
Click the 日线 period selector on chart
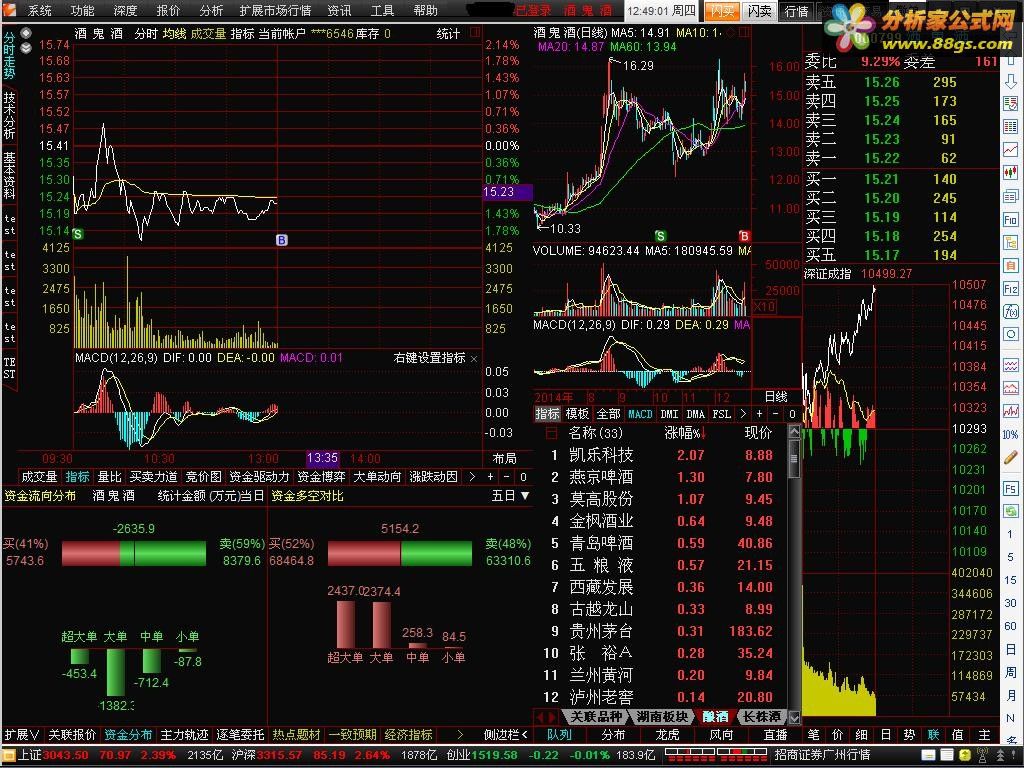(x=776, y=396)
